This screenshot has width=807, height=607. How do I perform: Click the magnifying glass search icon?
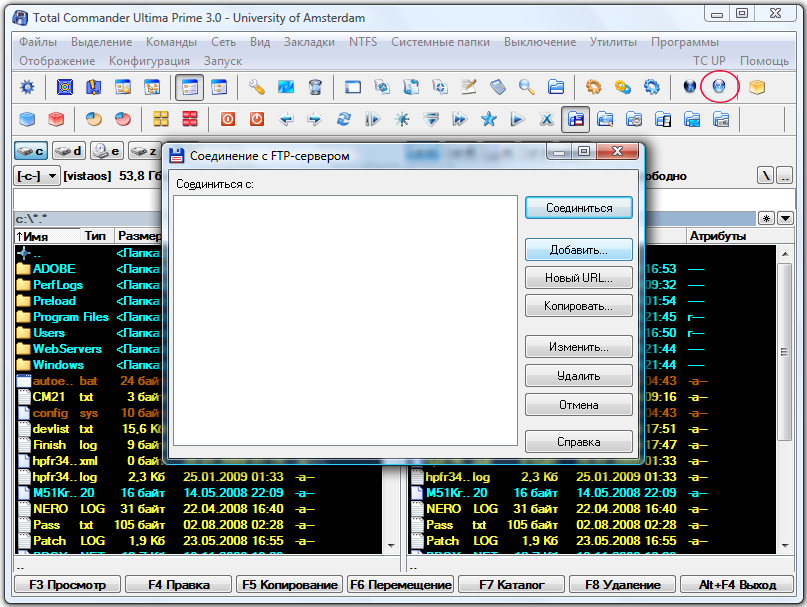(527, 86)
